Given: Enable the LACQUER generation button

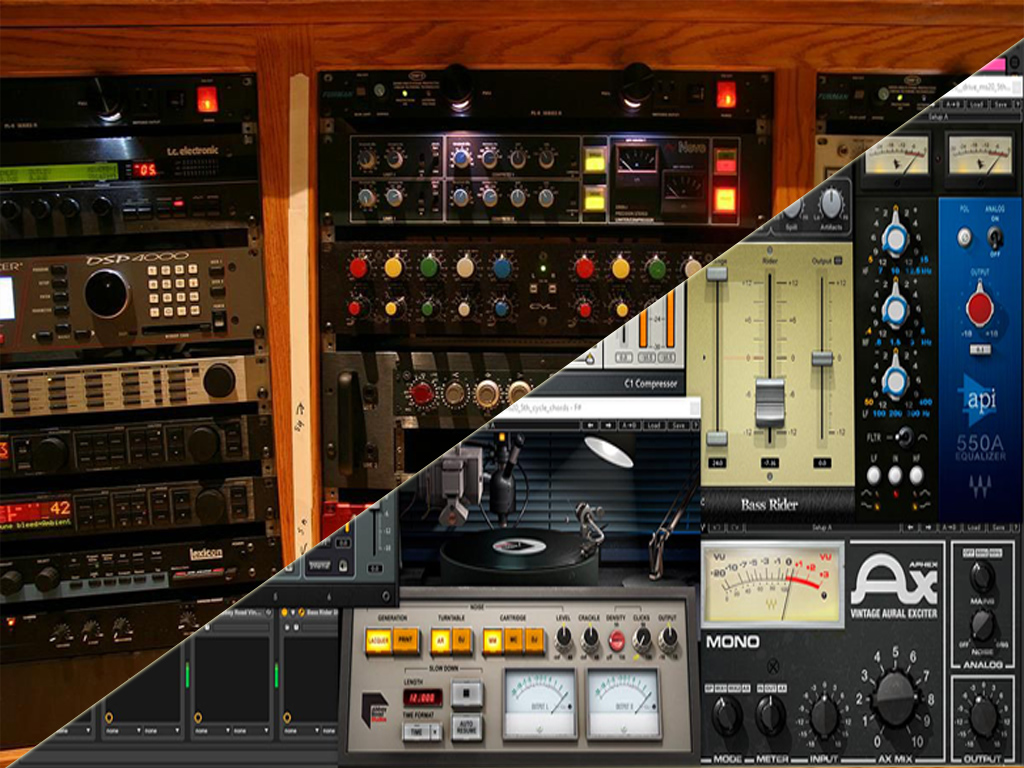Looking at the screenshot, I should pos(378,640).
